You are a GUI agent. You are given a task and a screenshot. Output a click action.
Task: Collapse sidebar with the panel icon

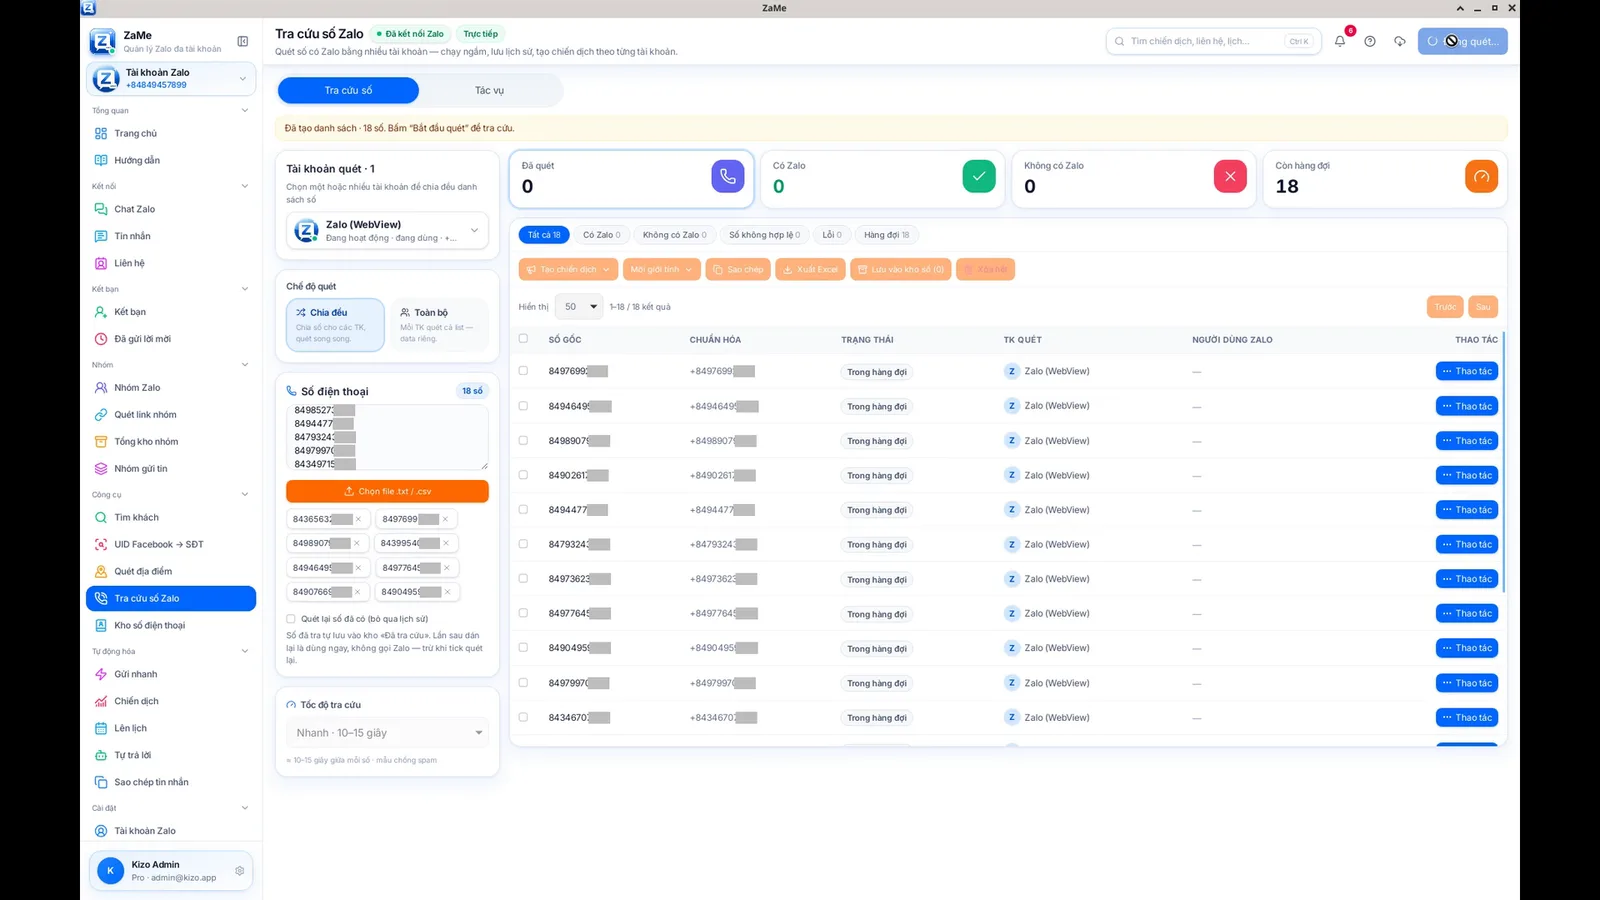242,41
